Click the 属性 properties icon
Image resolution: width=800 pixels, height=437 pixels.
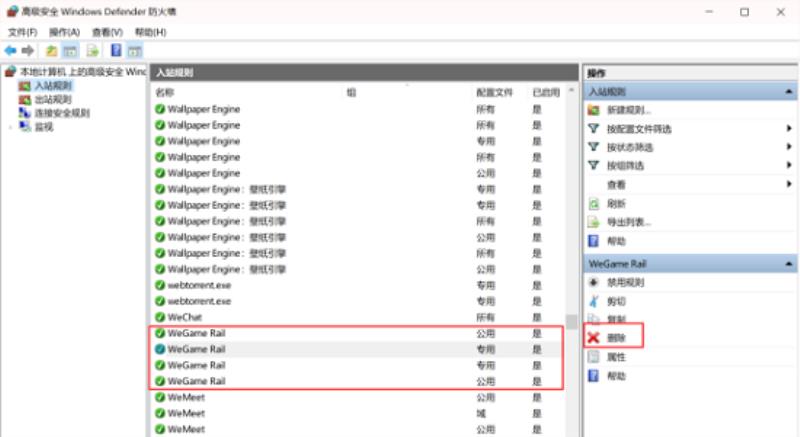coord(593,357)
